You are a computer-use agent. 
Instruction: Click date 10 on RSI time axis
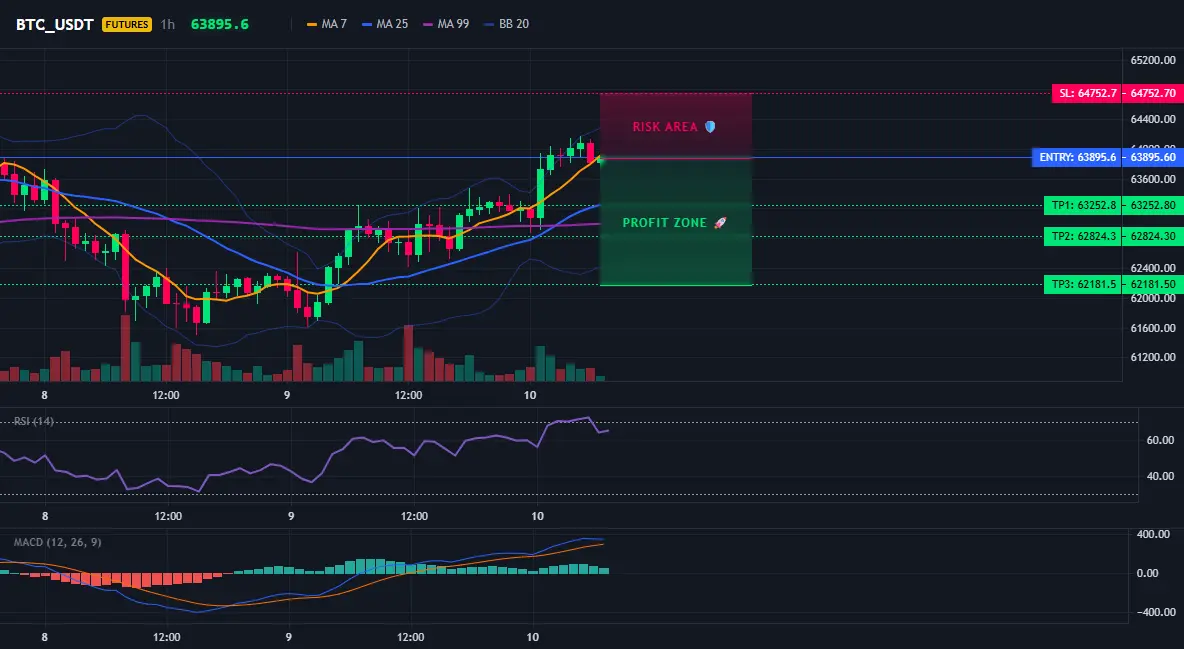(x=537, y=516)
